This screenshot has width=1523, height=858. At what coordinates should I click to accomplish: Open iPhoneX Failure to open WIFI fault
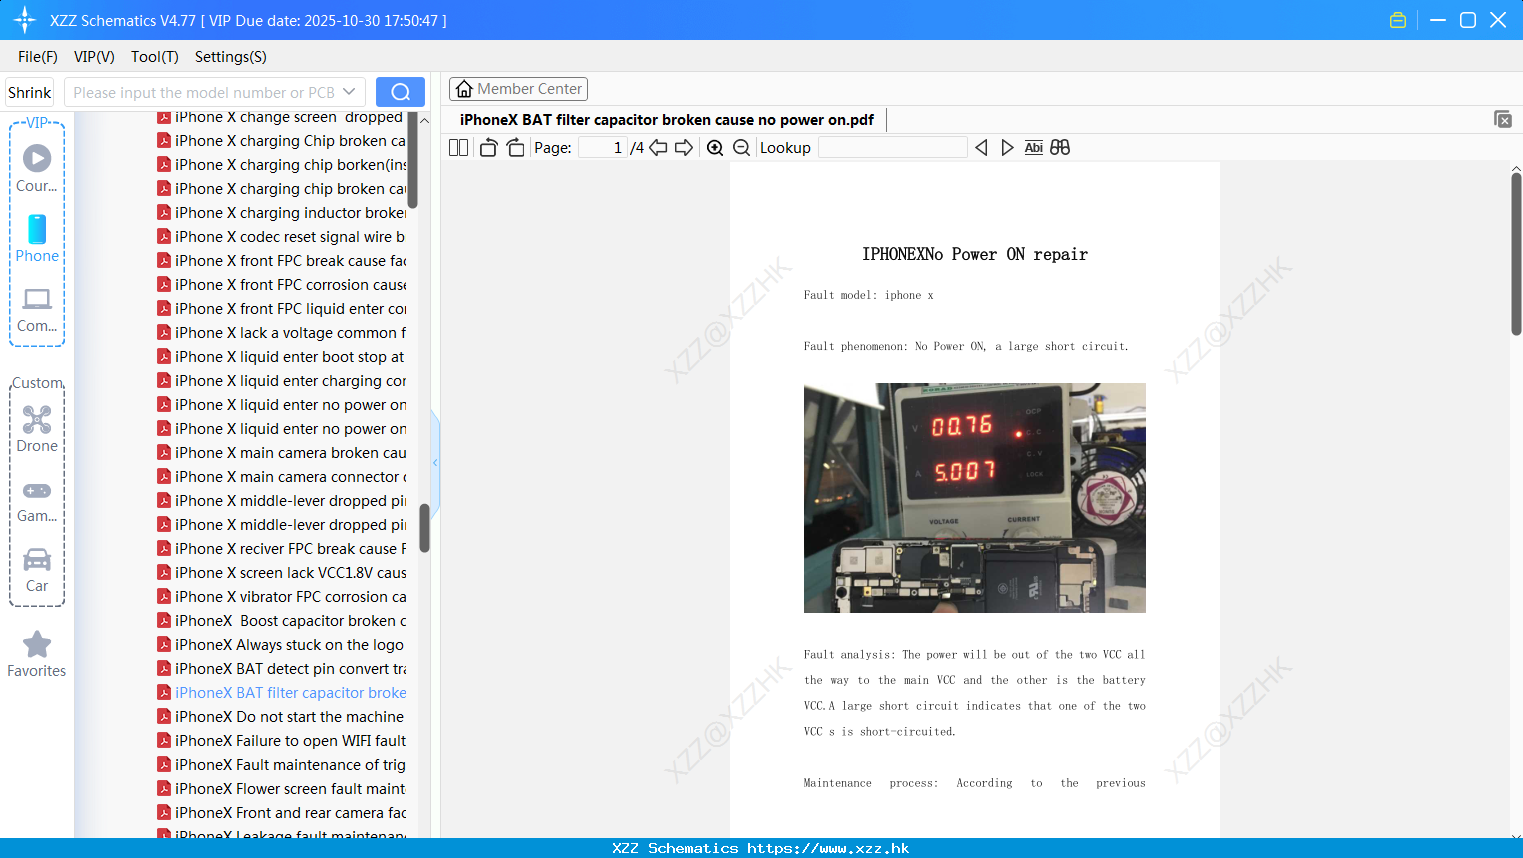click(281, 741)
